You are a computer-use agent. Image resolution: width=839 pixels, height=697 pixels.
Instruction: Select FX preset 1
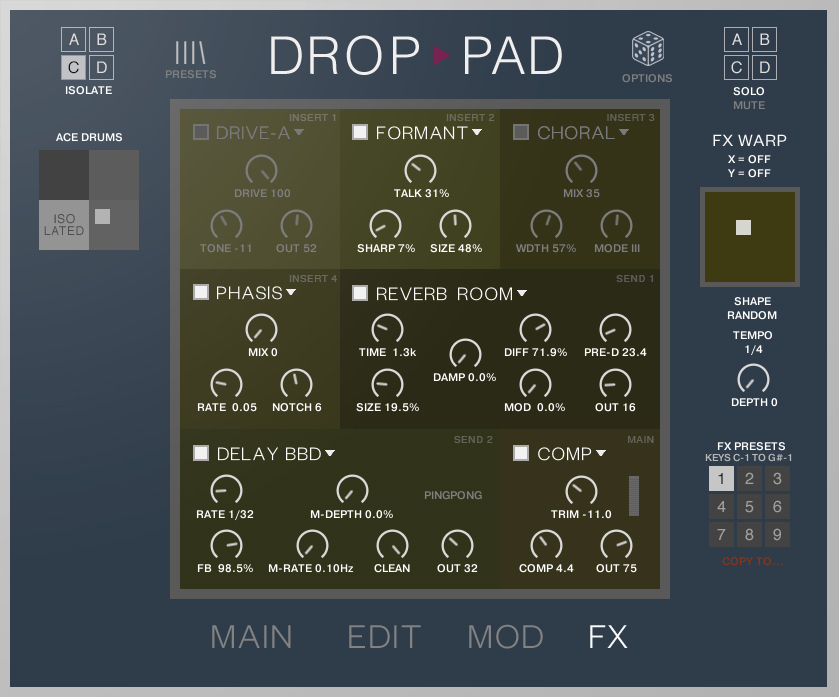(x=721, y=479)
